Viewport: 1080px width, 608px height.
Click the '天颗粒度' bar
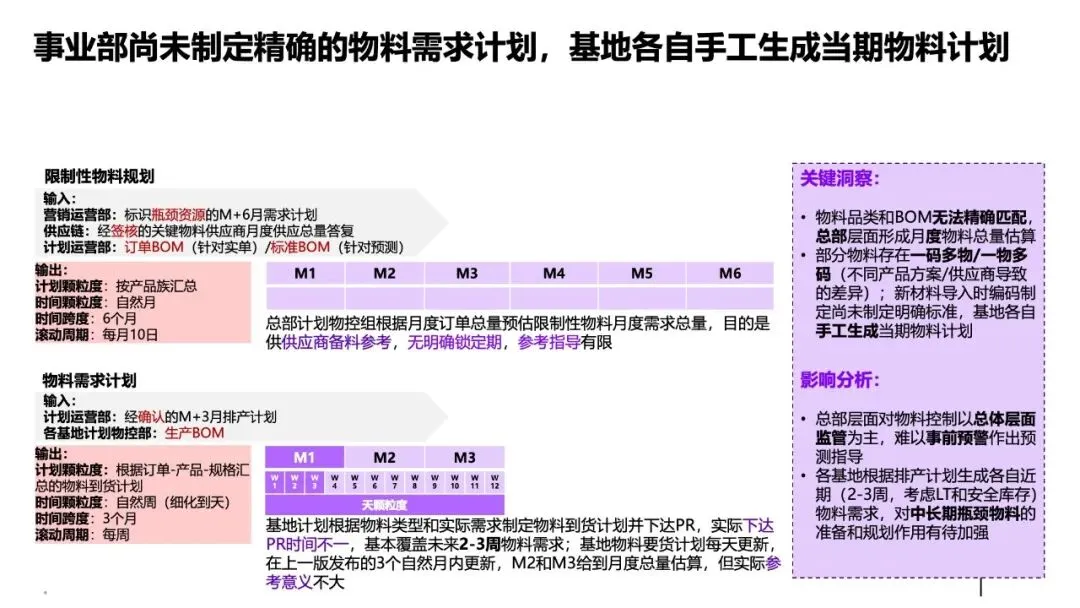[x=385, y=505]
